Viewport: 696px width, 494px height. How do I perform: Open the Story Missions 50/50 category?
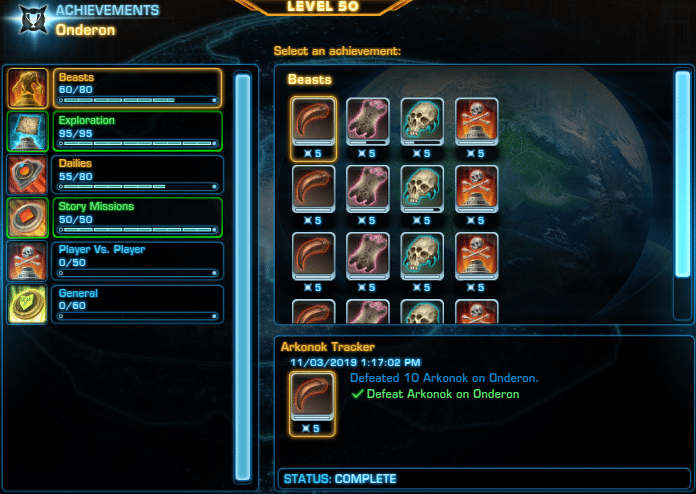click(x=137, y=217)
